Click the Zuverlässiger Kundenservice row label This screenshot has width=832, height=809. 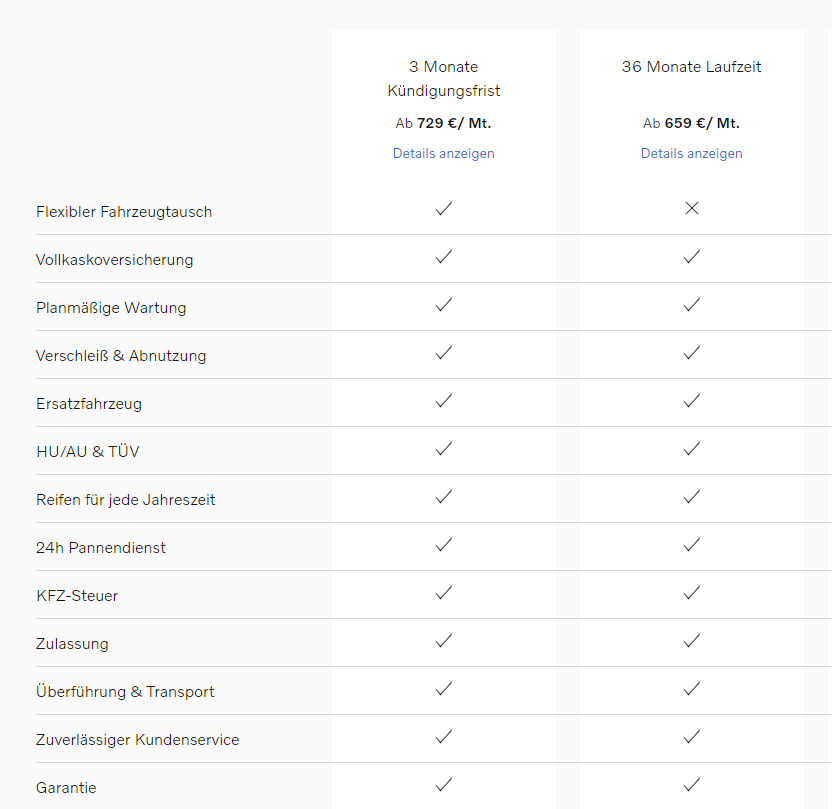point(137,740)
